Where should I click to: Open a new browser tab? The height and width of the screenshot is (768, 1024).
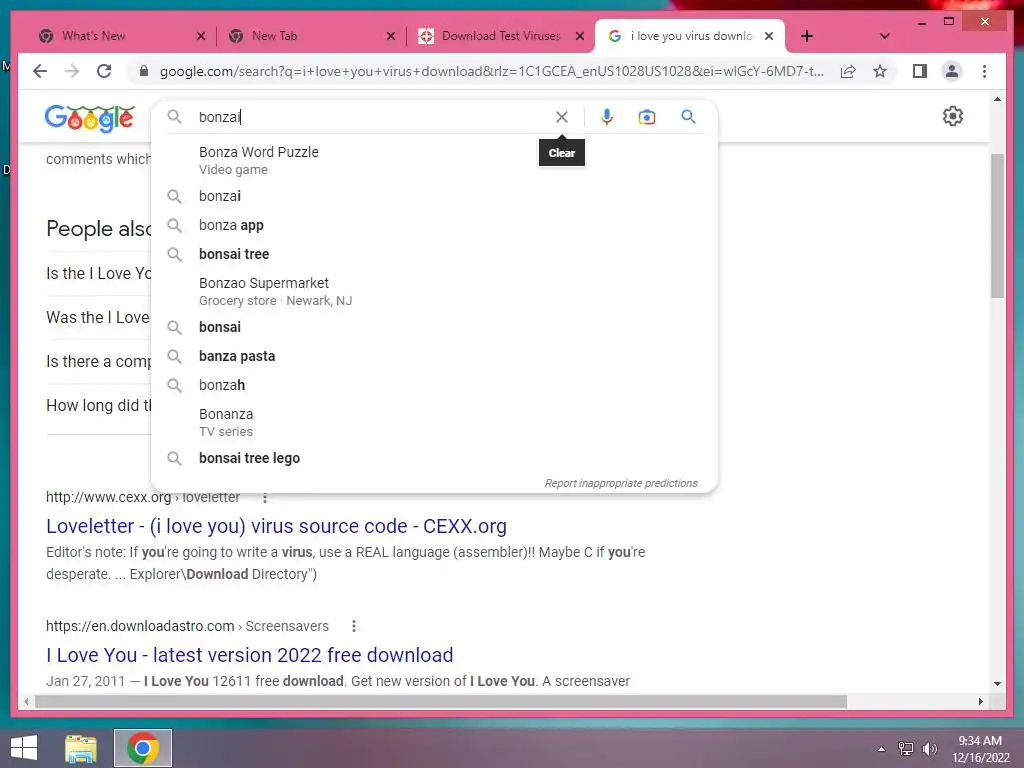(807, 36)
